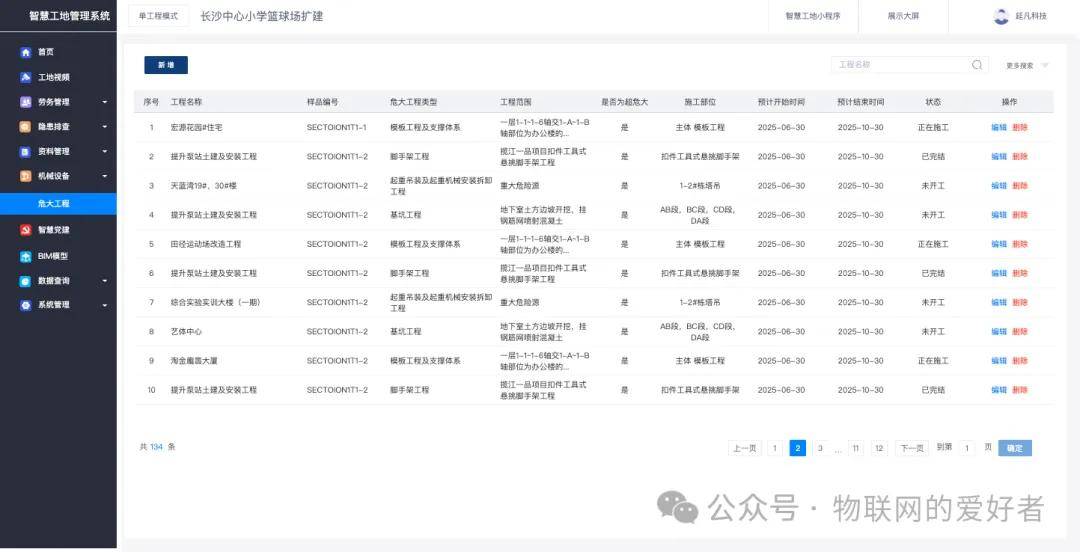1080x552 pixels.
Task: Go to 上一页 previous page
Action: [745, 448]
